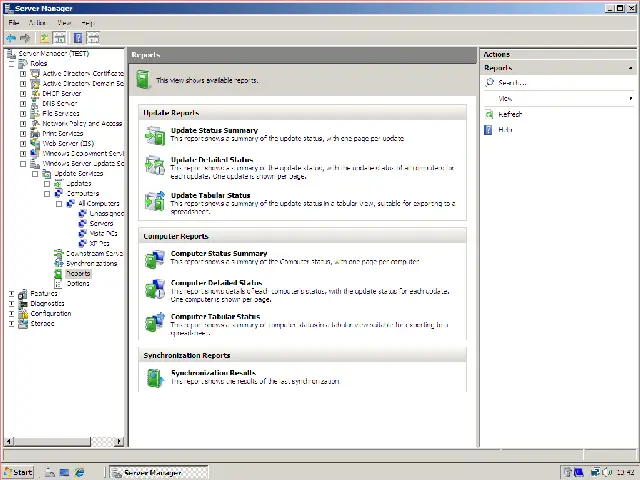Click the Internet Explorer quick launch icon

(x=79, y=472)
